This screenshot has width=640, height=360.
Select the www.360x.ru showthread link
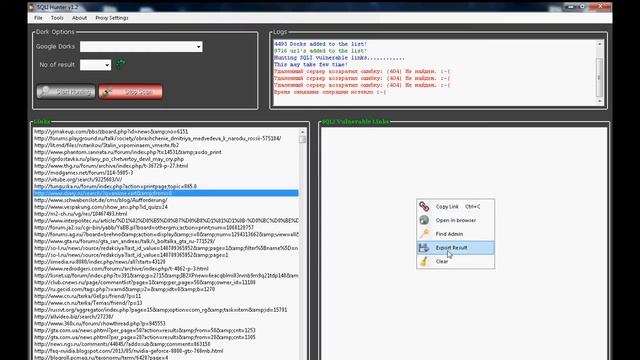click(x=166, y=324)
